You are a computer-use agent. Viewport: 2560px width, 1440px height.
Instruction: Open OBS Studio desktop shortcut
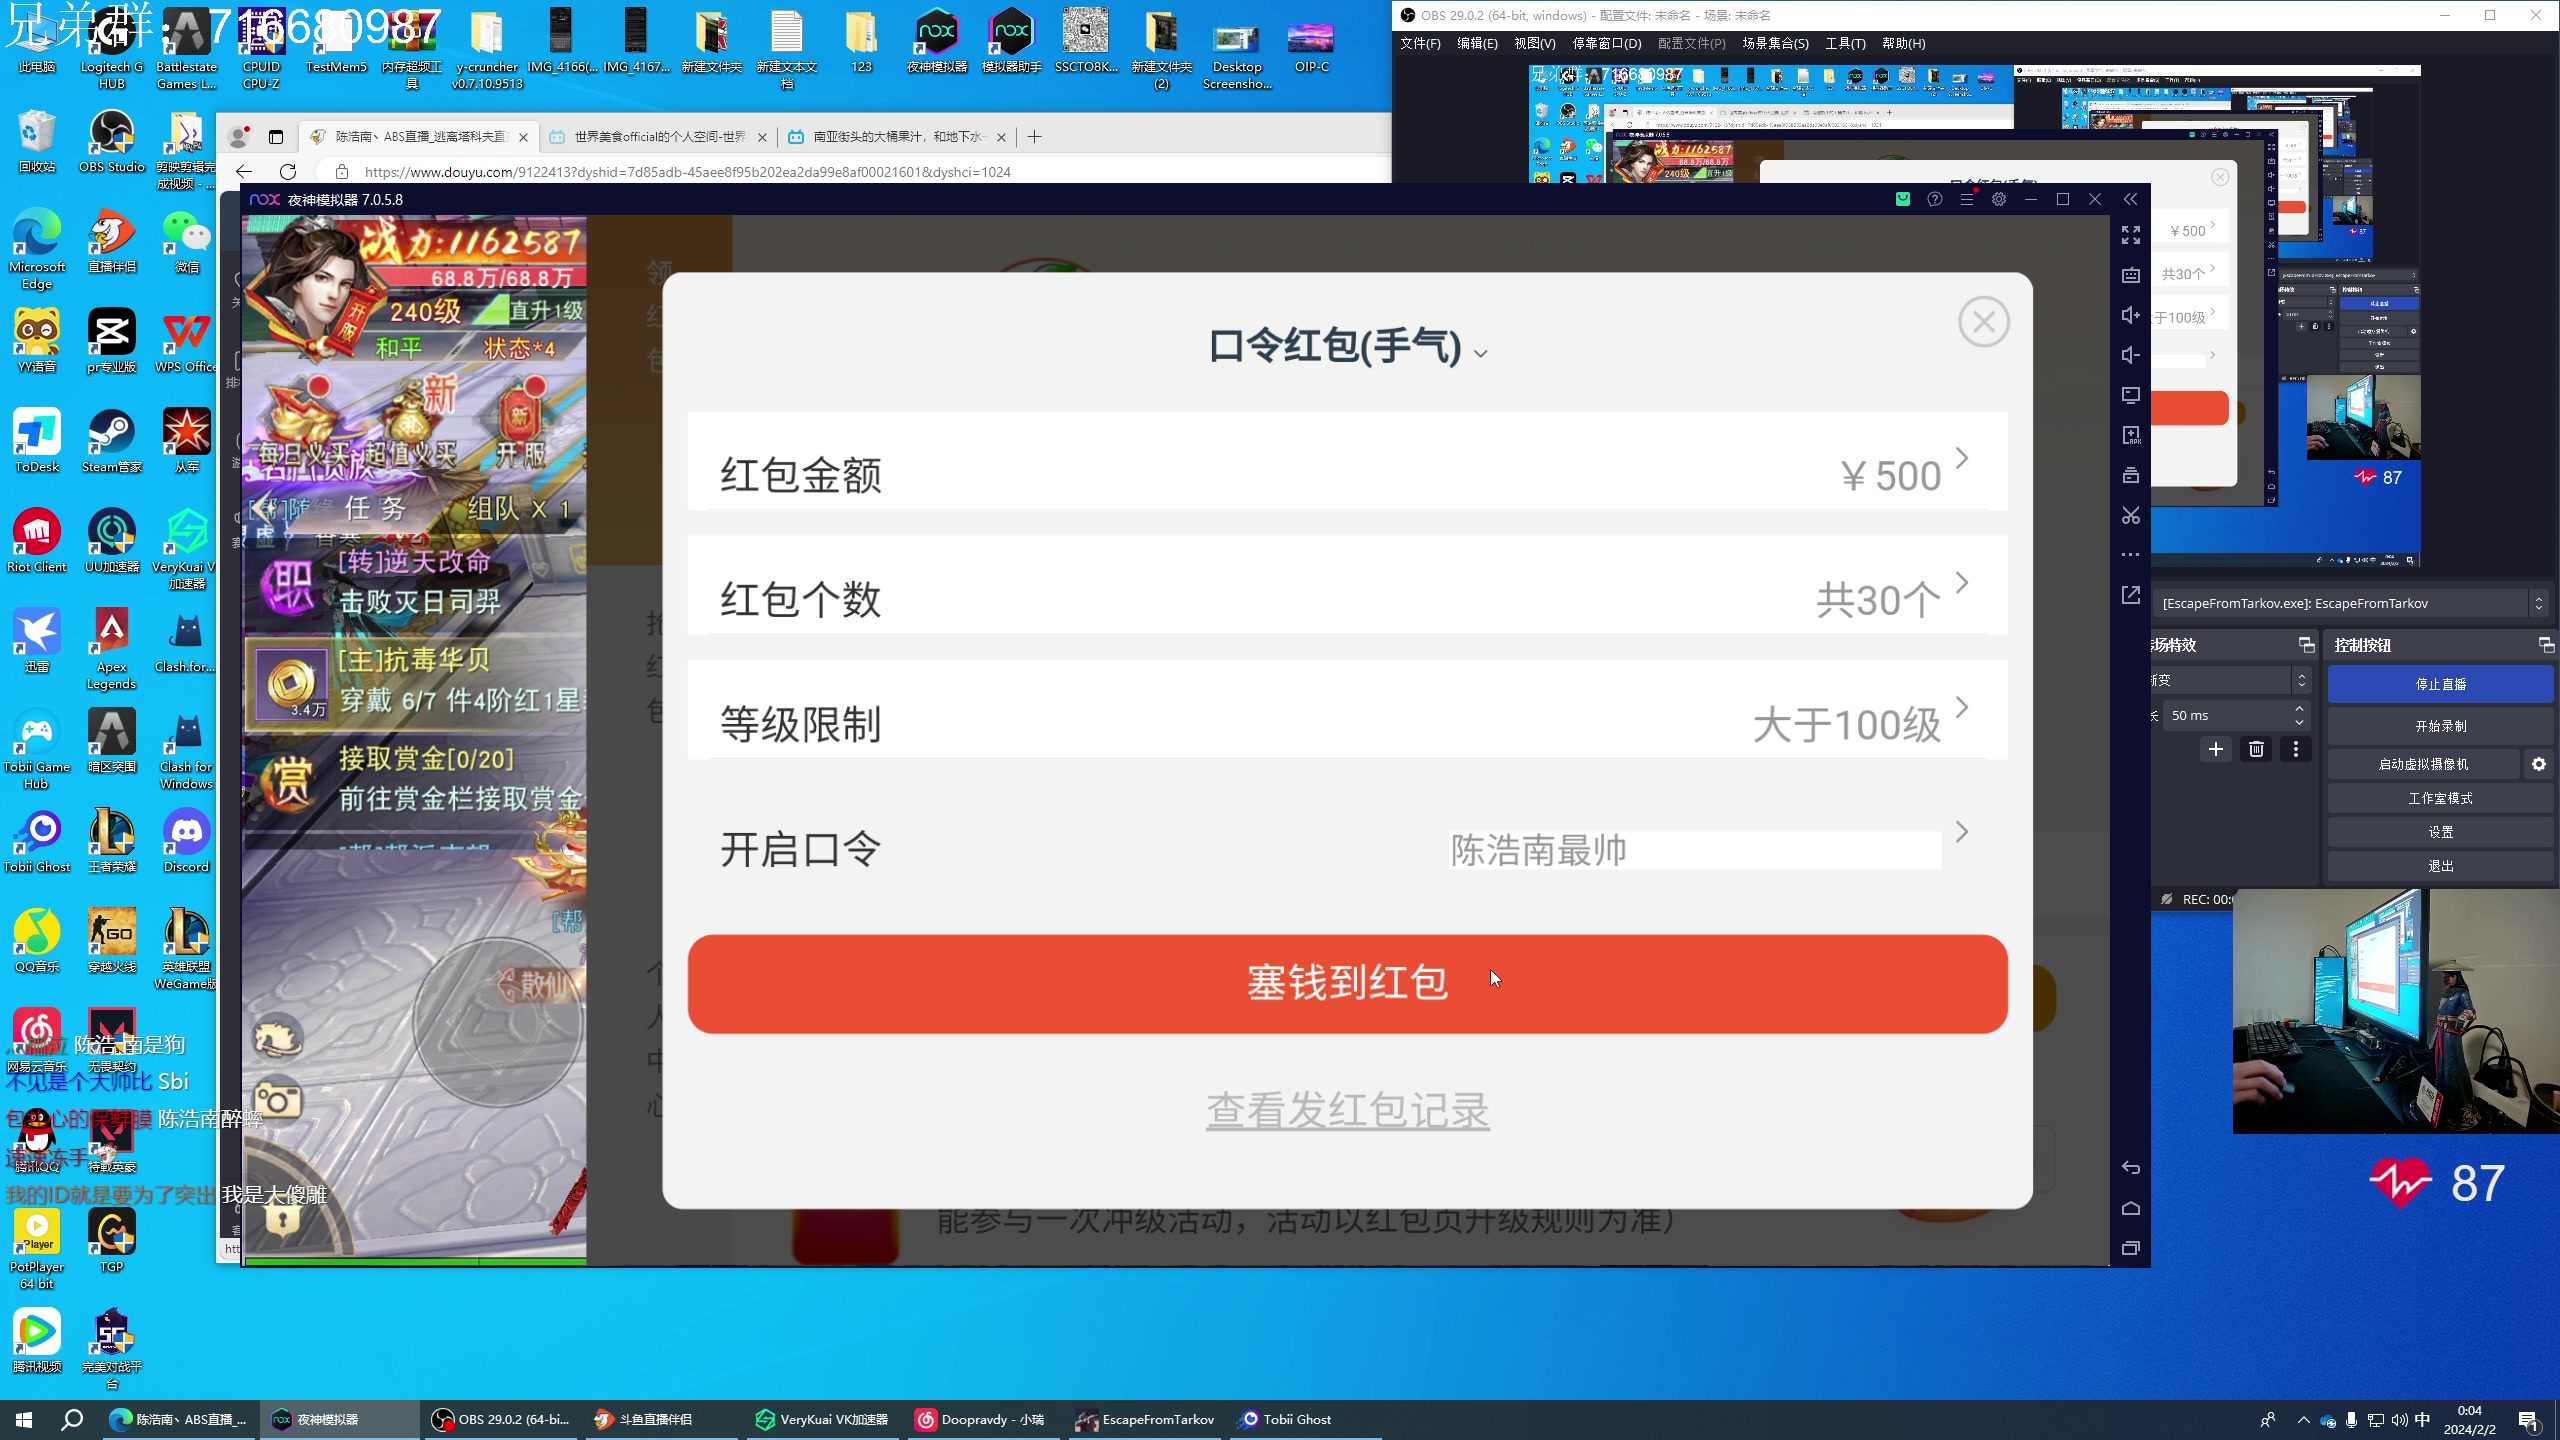pyautogui.click(x=112, y=142)
